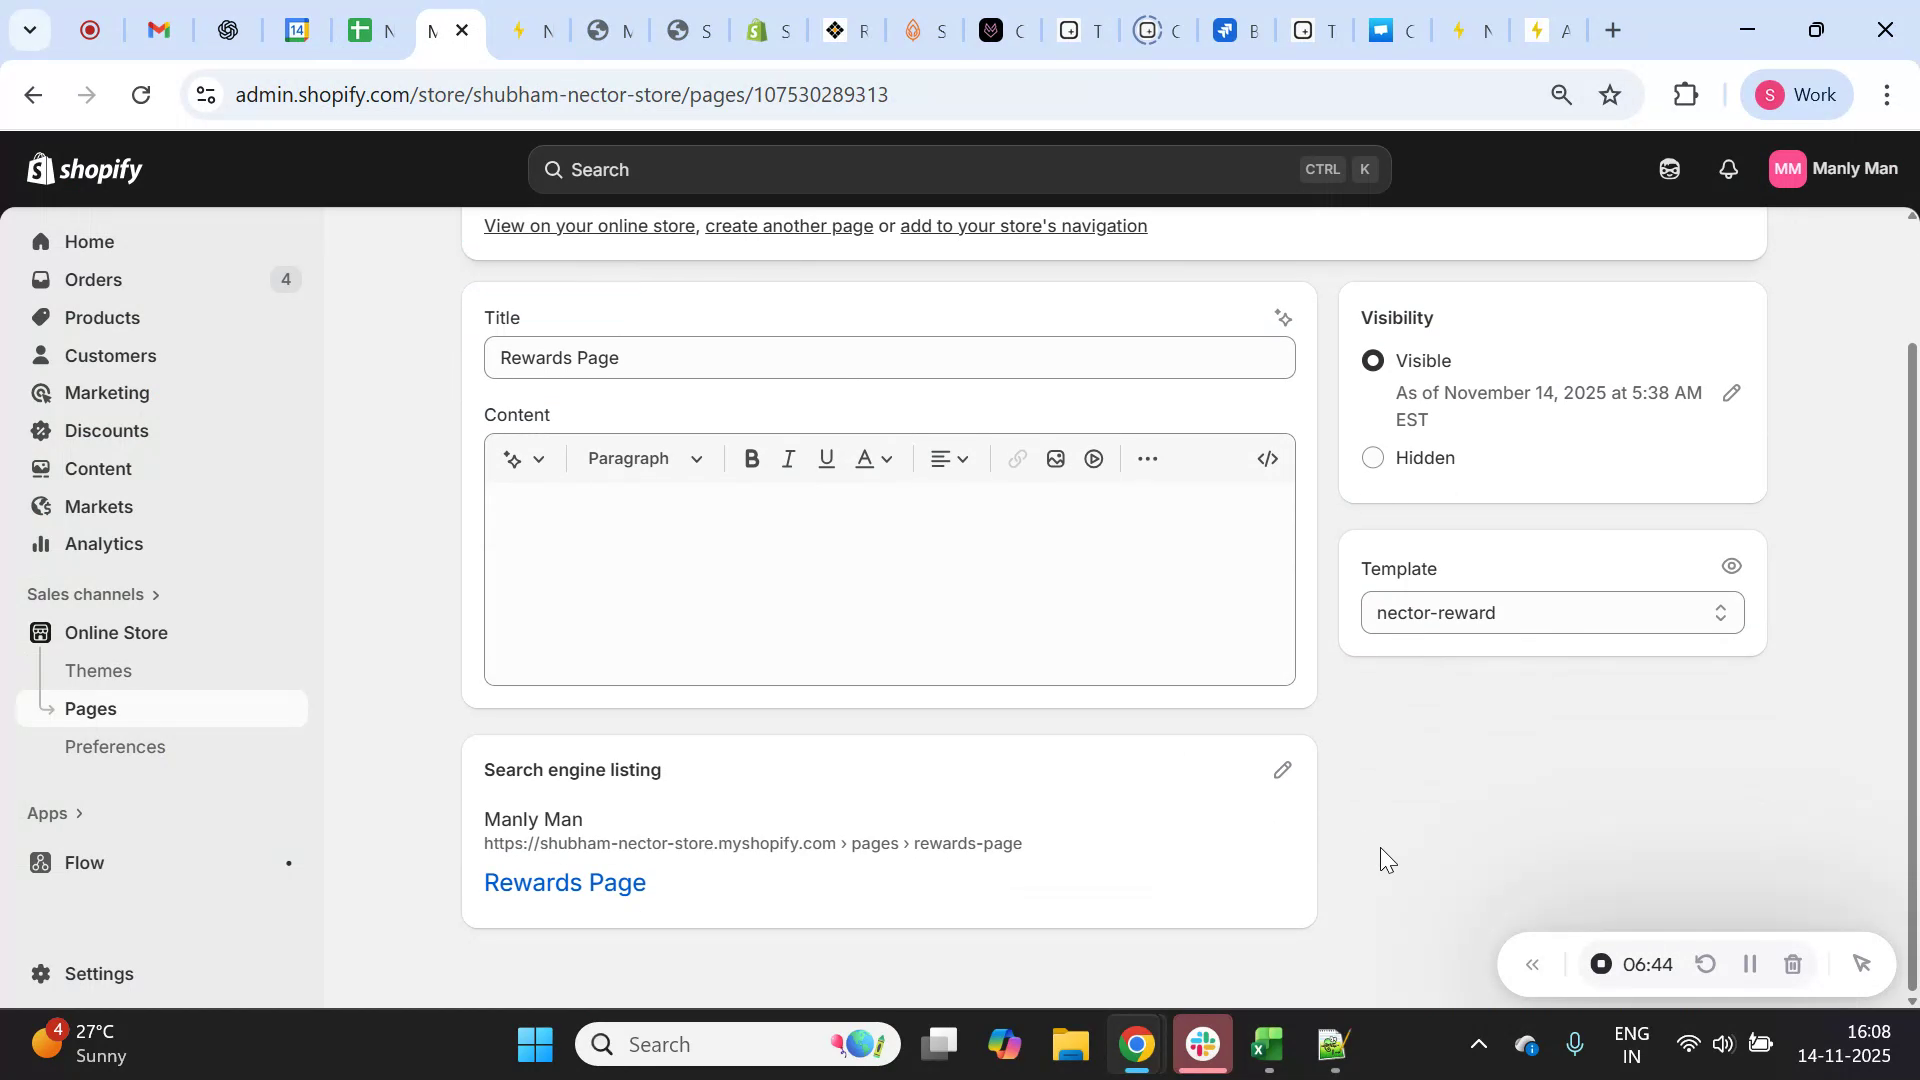Insert a video in the content editor
This screenshot has height=1080, width=1920.
pyautogui.click(x=1093, y=458)
